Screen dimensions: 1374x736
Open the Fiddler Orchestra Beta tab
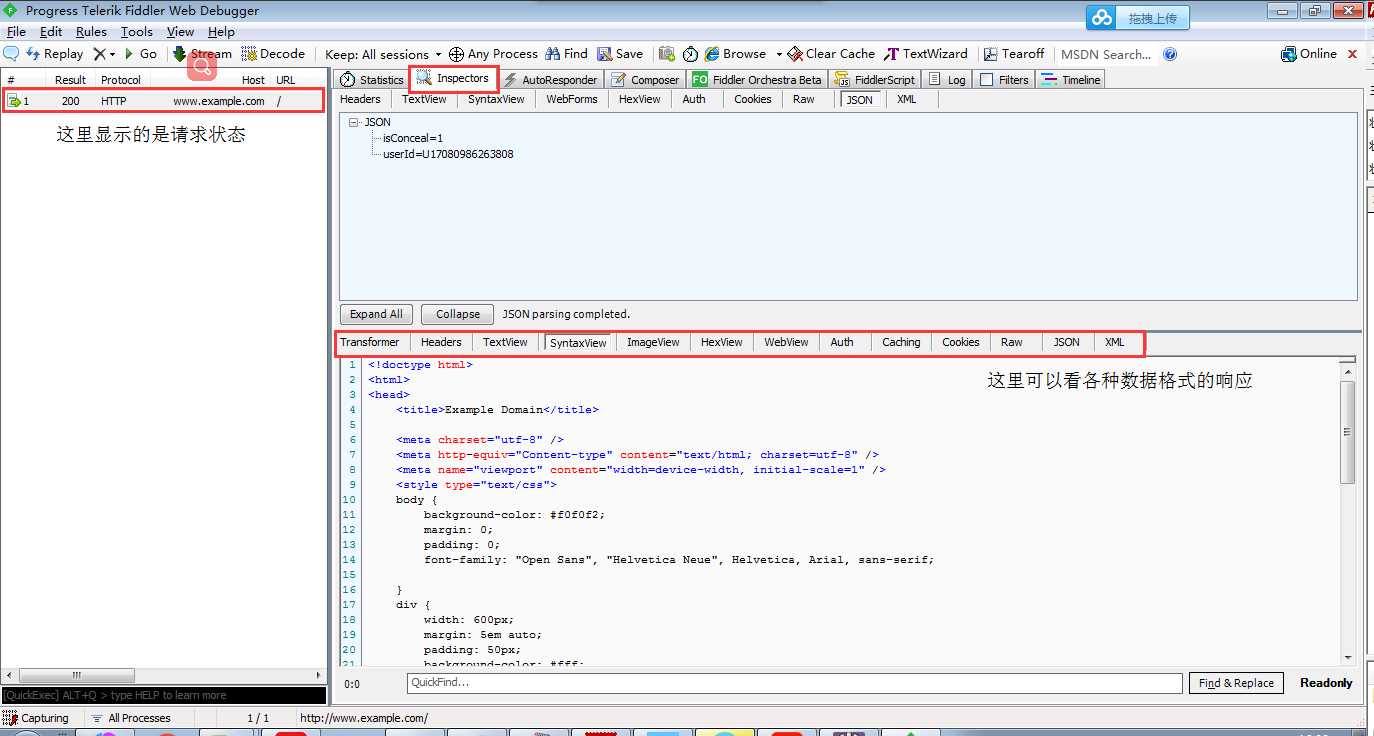pos(757,79)
